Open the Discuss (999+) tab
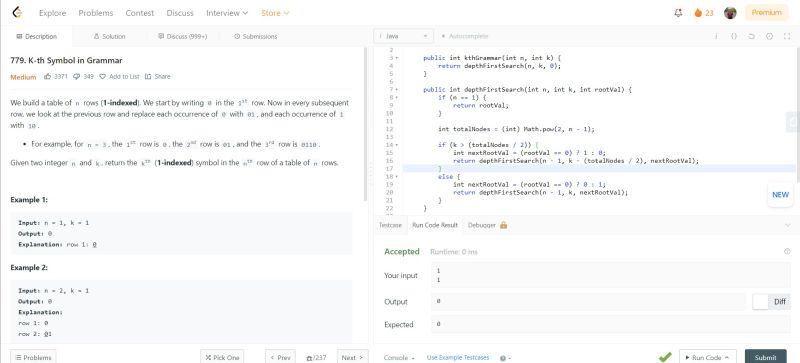The width and height of the screenshot is (800, 363). [x=183, y=36]
